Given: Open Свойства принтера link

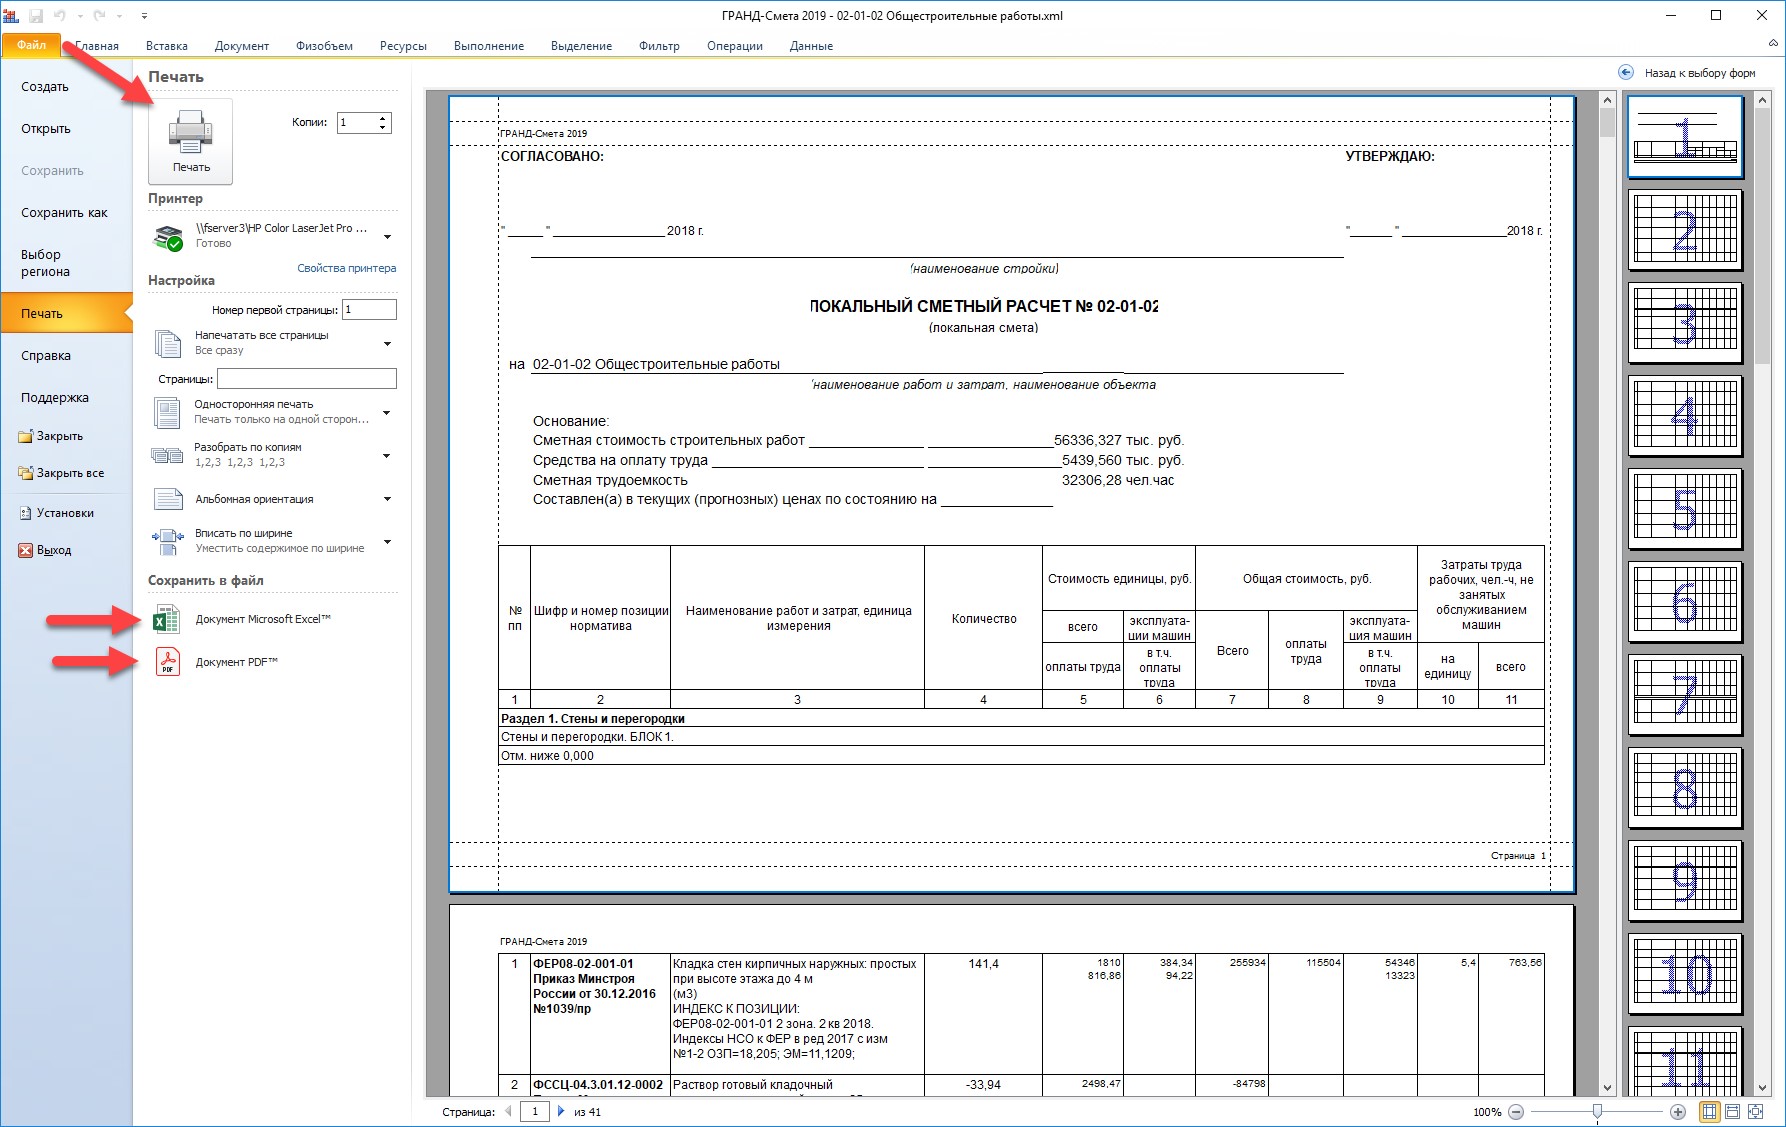Looking at the screenshot, I should click(346, 268).
